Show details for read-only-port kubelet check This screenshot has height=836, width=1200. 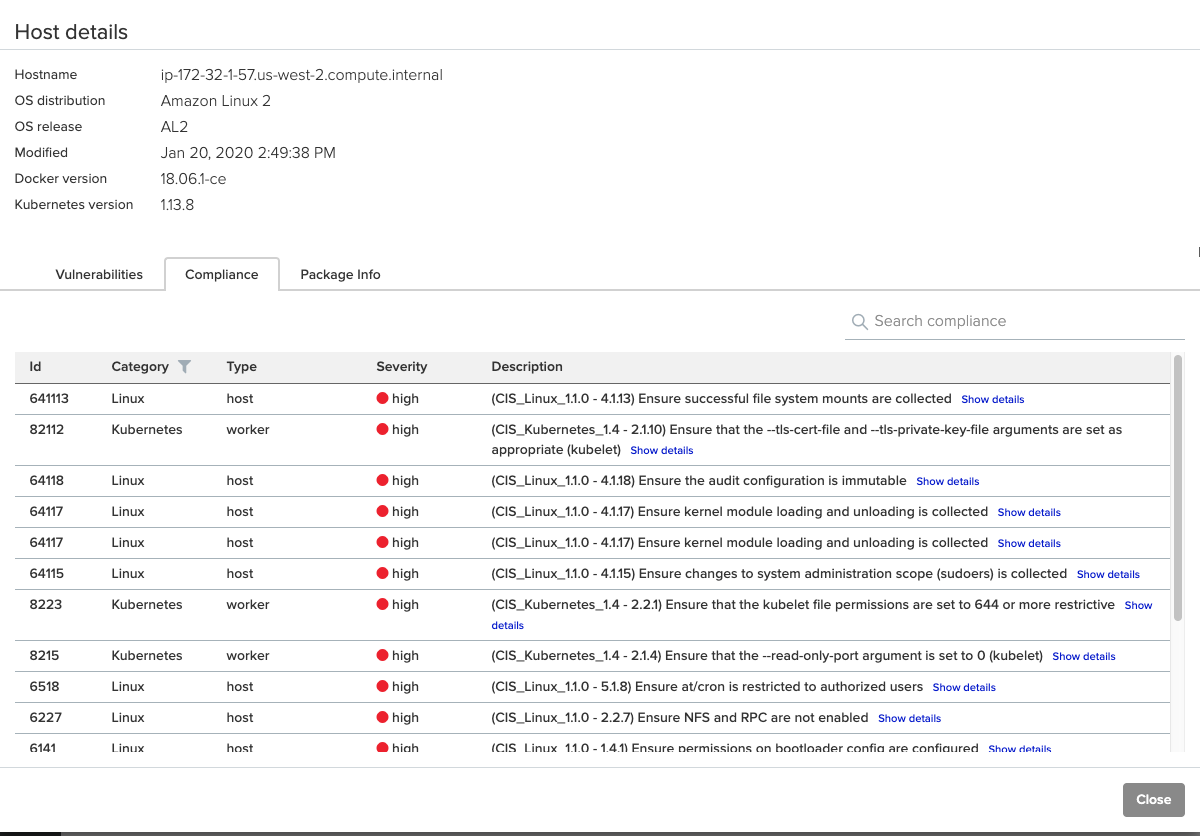(x=1083, y=657)
